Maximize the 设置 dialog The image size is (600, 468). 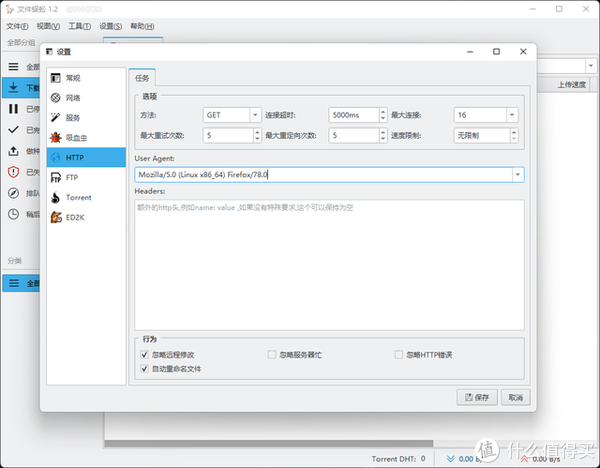pyautogui.click(x=496, y=52)
